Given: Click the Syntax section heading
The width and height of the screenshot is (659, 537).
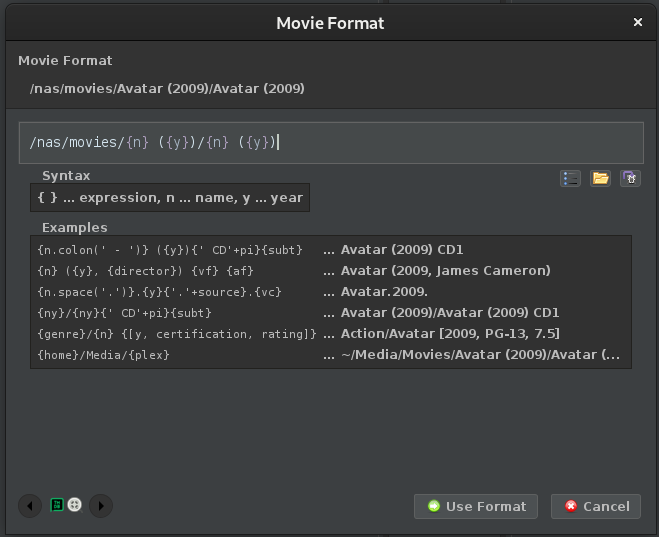Looking at the screenshot, I should [x=66, y=175].
